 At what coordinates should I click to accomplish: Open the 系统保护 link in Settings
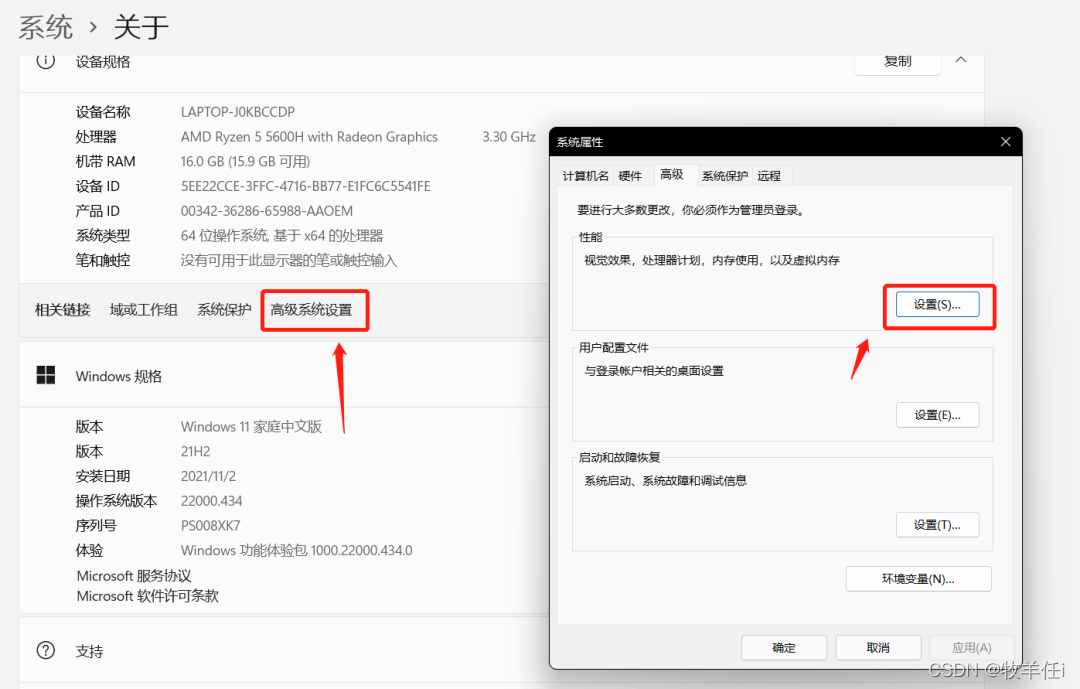[x=224, y=310]
